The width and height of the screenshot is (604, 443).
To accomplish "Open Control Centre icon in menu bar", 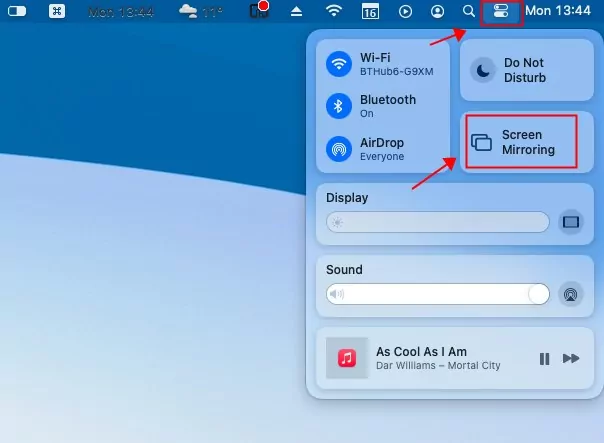I will tap(501, 11).
